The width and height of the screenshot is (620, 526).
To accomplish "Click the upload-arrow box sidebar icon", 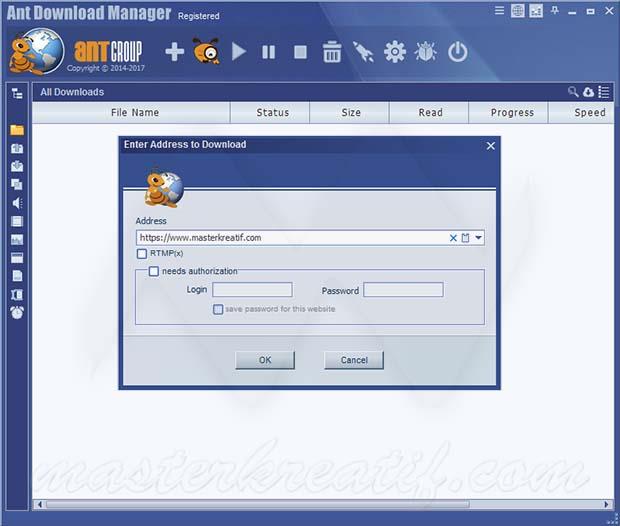I will 17,148.
